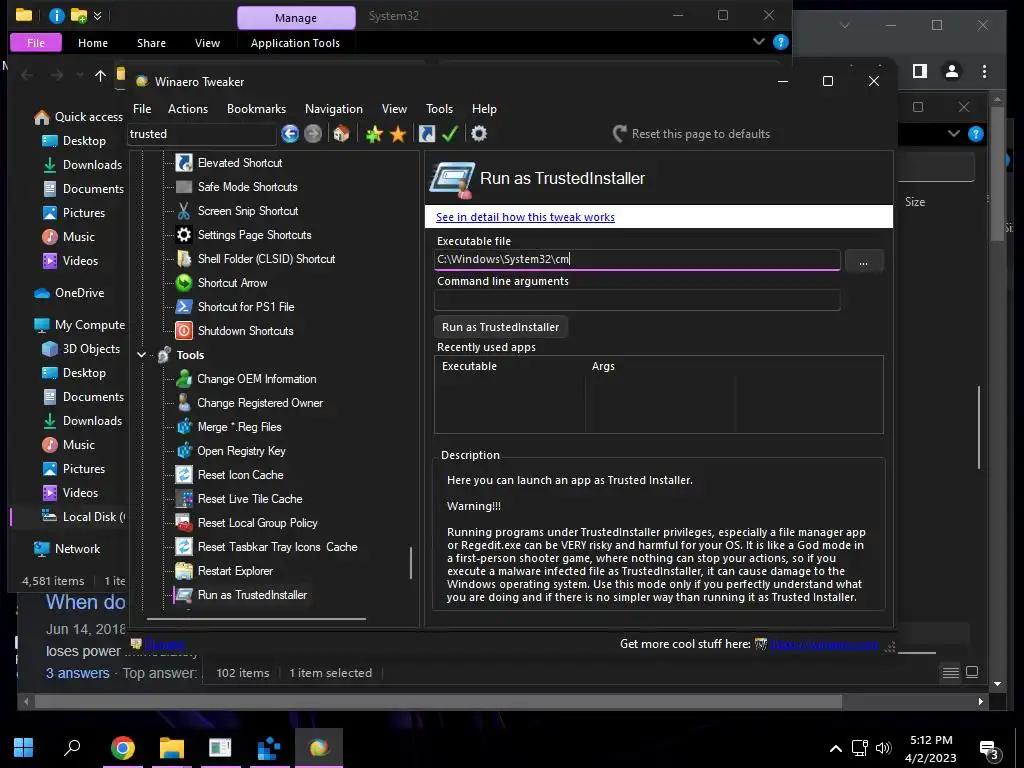Select Safe Mode Shortcuts item
This screenshot has height=768, width=1024.
click(248, 187)
